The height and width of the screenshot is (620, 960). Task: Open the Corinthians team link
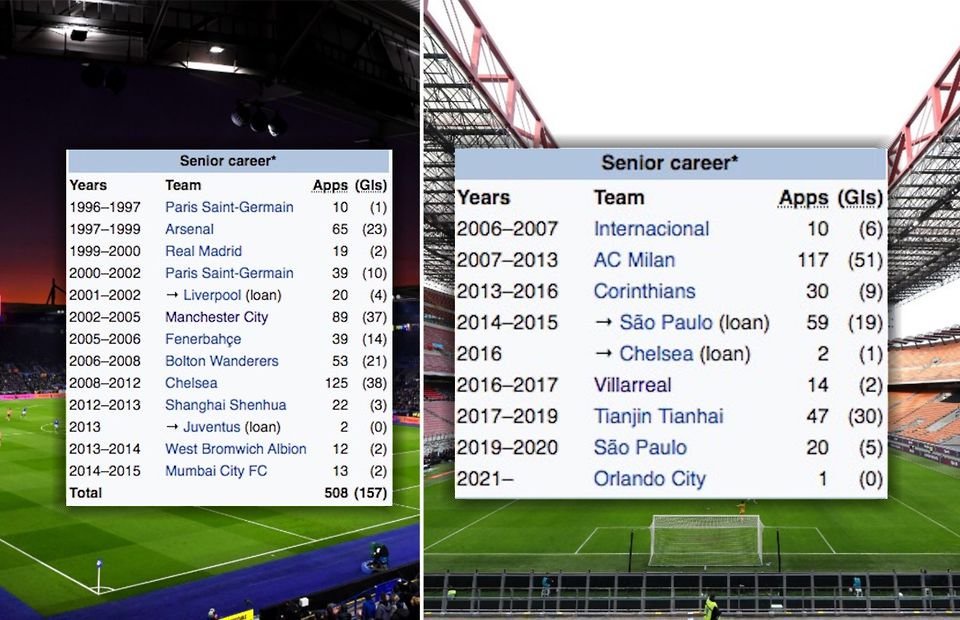coord(644,292)
